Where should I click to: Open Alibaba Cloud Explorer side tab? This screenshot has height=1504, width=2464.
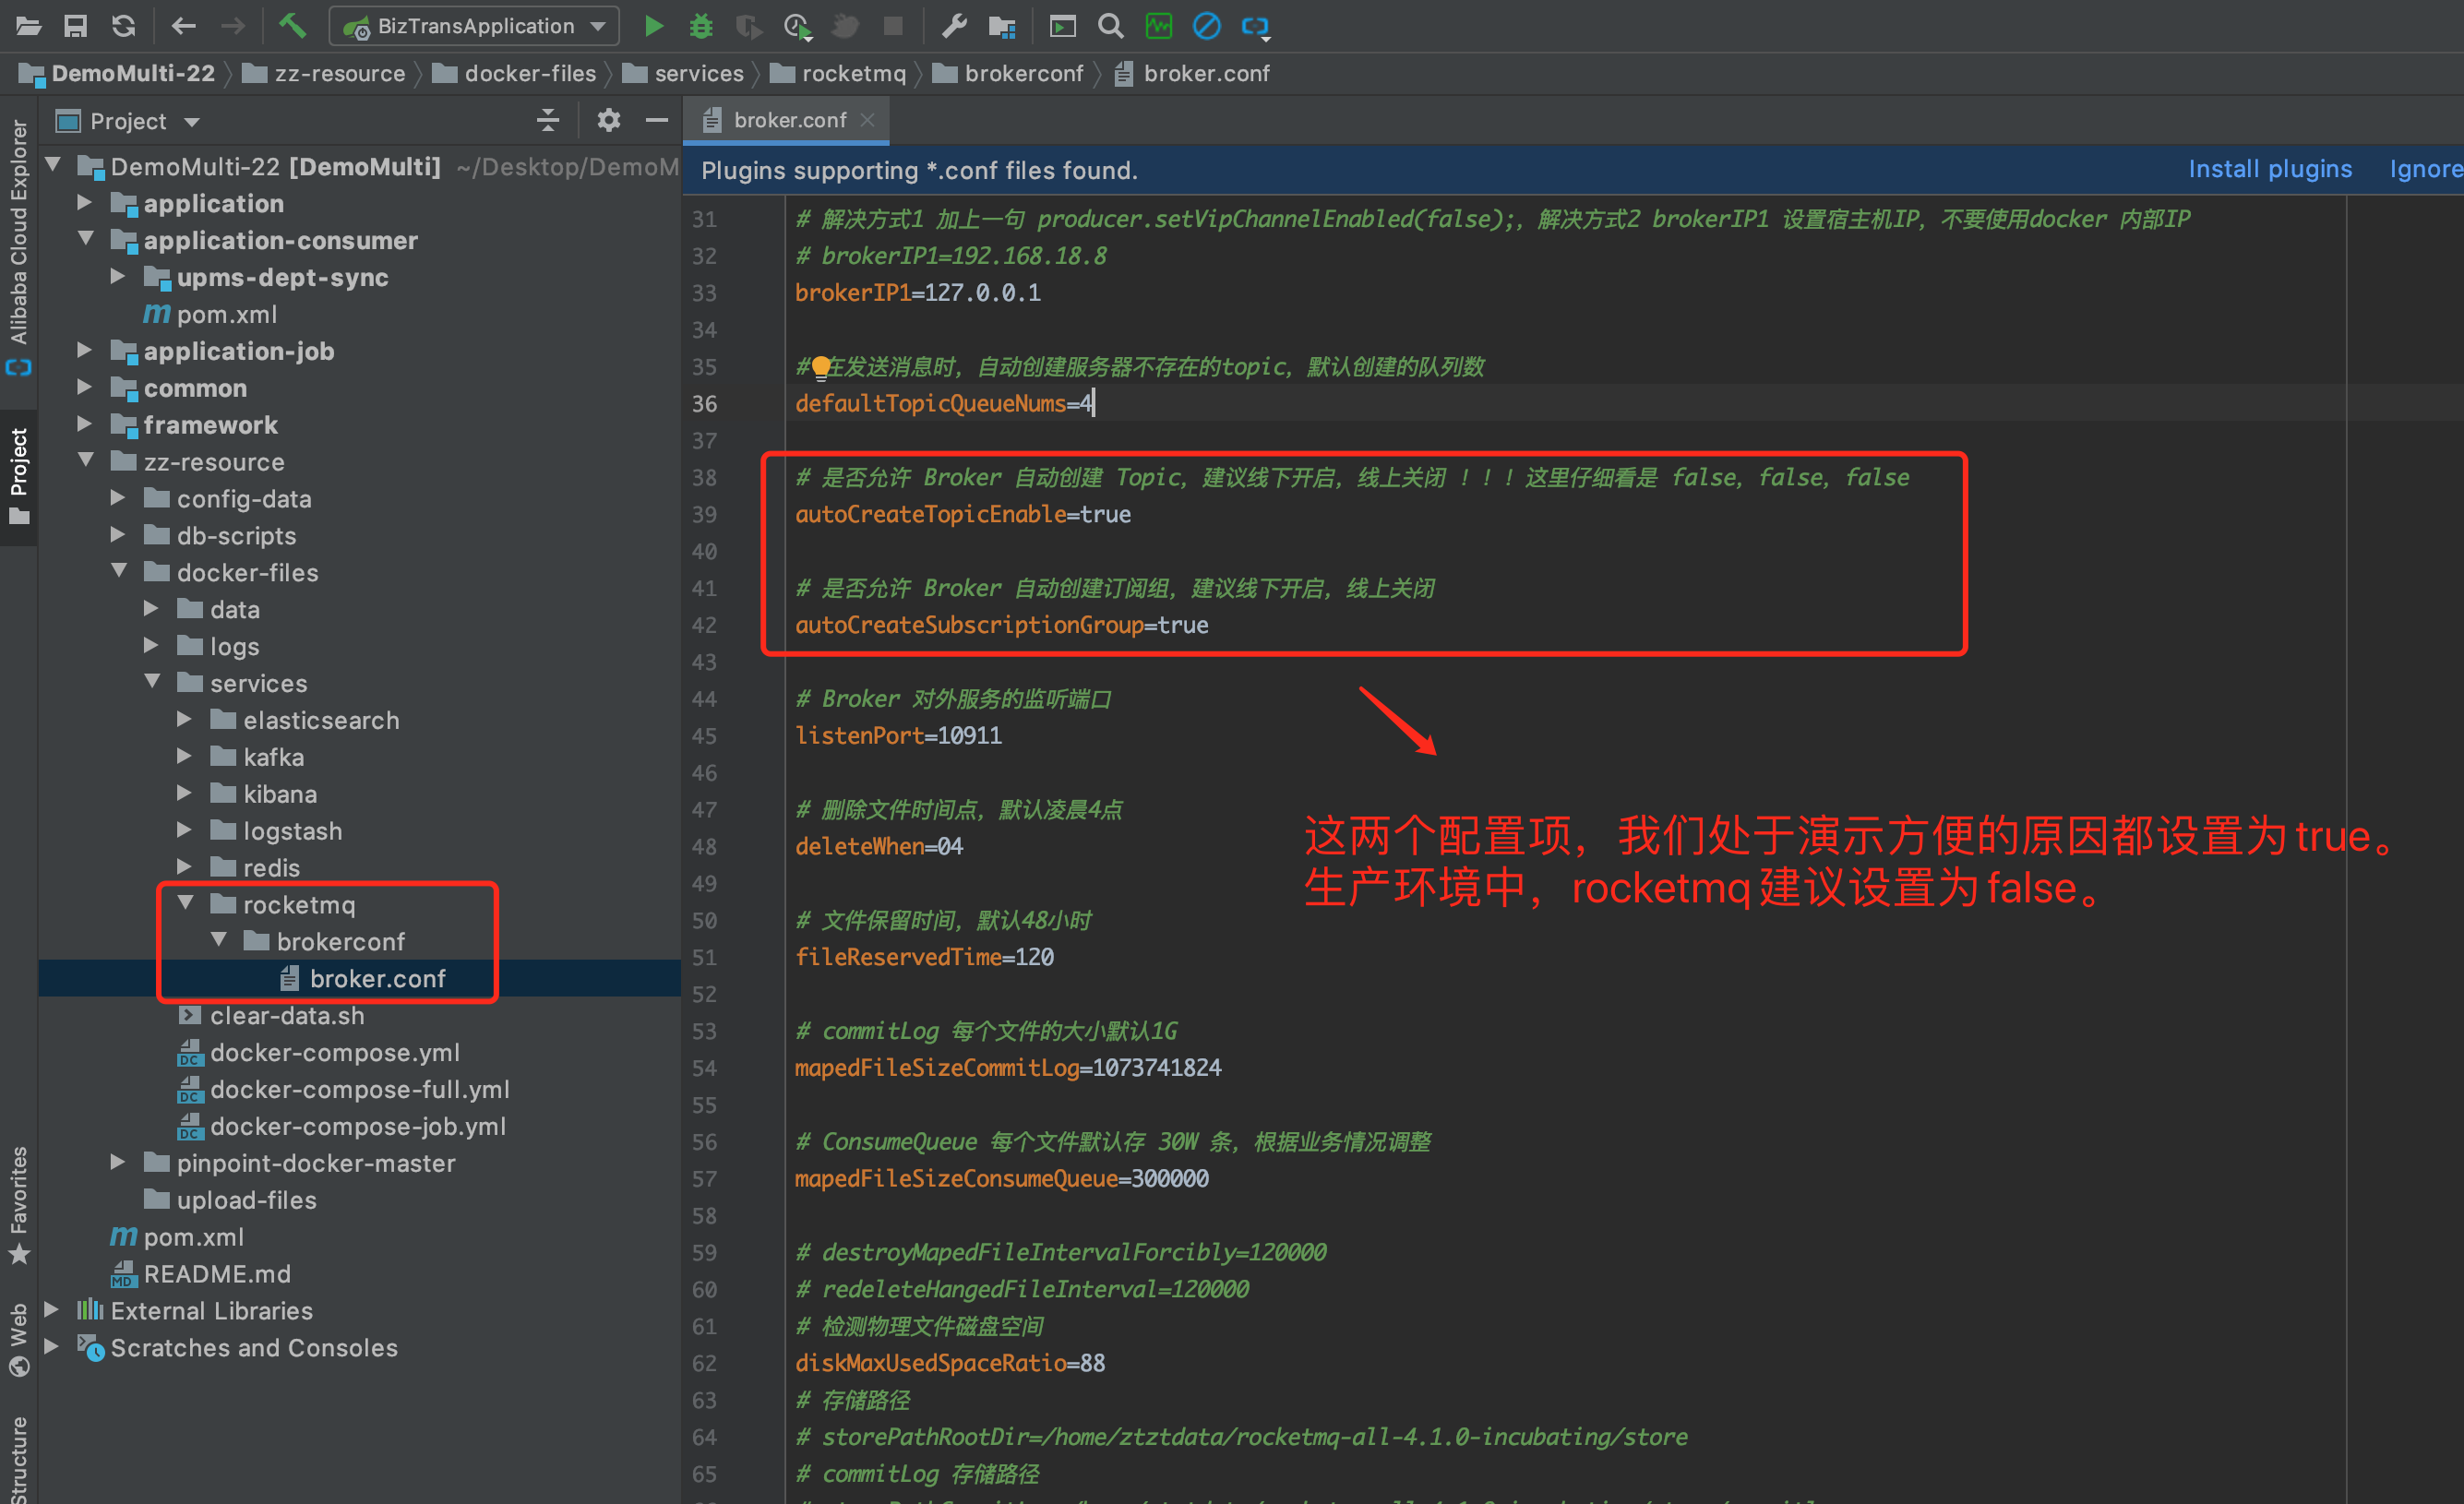(x=18, y=247)
